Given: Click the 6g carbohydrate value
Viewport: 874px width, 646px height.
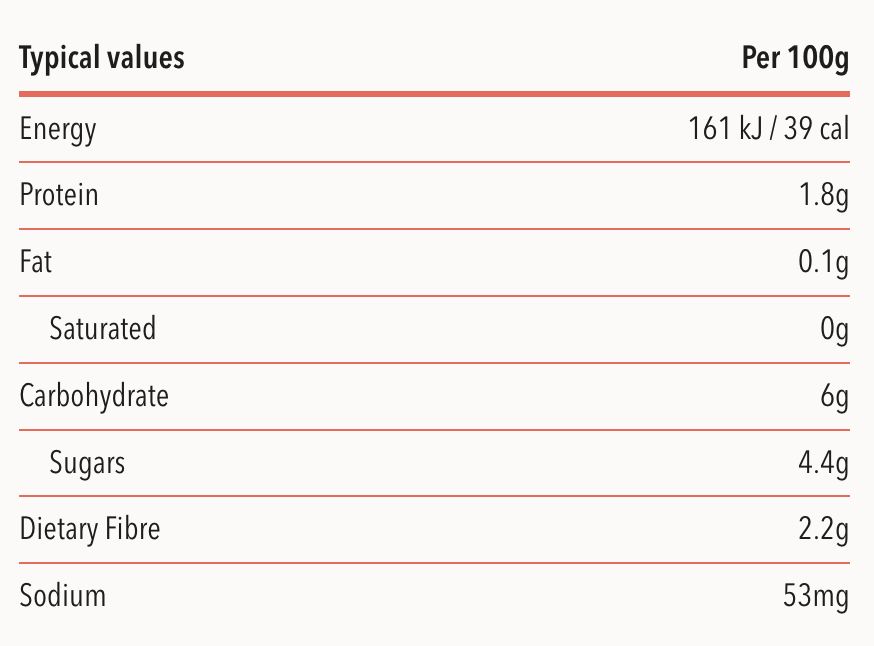Looking at the screenshot, I should (x=834, y=396).
